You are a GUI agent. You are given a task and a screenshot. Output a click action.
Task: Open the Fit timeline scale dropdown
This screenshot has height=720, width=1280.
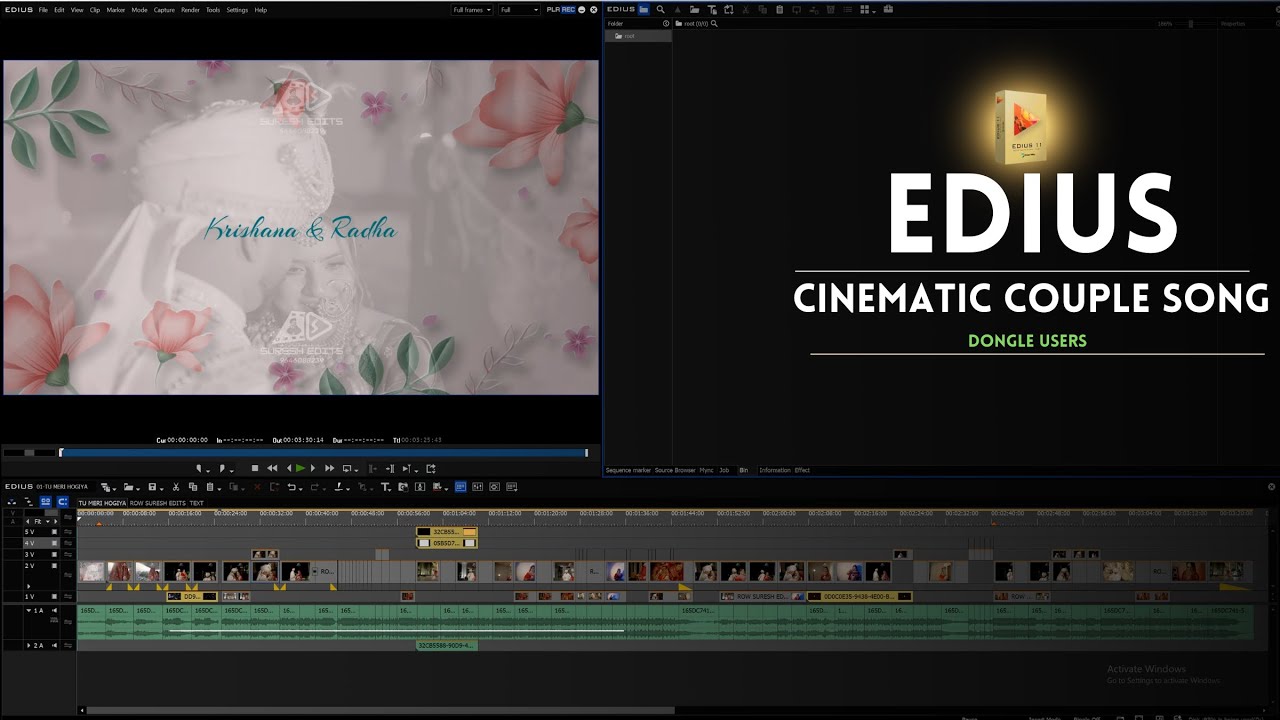tap(48, 522)
